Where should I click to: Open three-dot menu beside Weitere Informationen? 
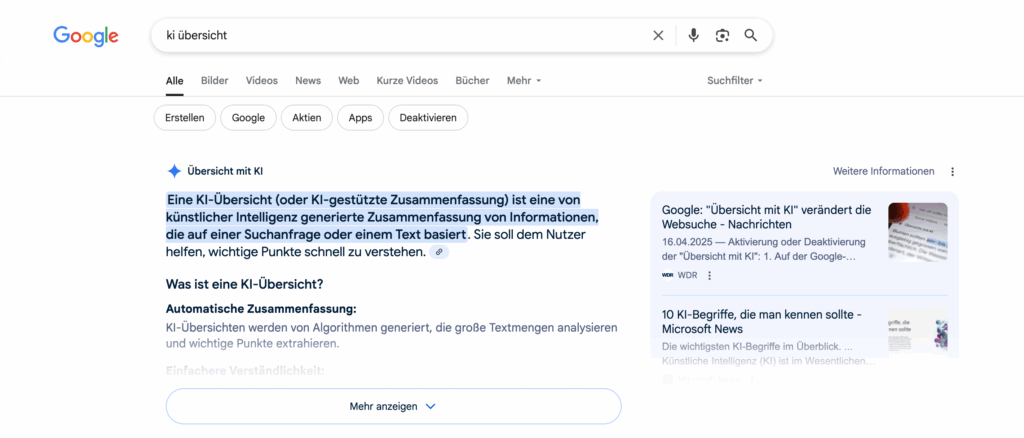click(952, 172)
